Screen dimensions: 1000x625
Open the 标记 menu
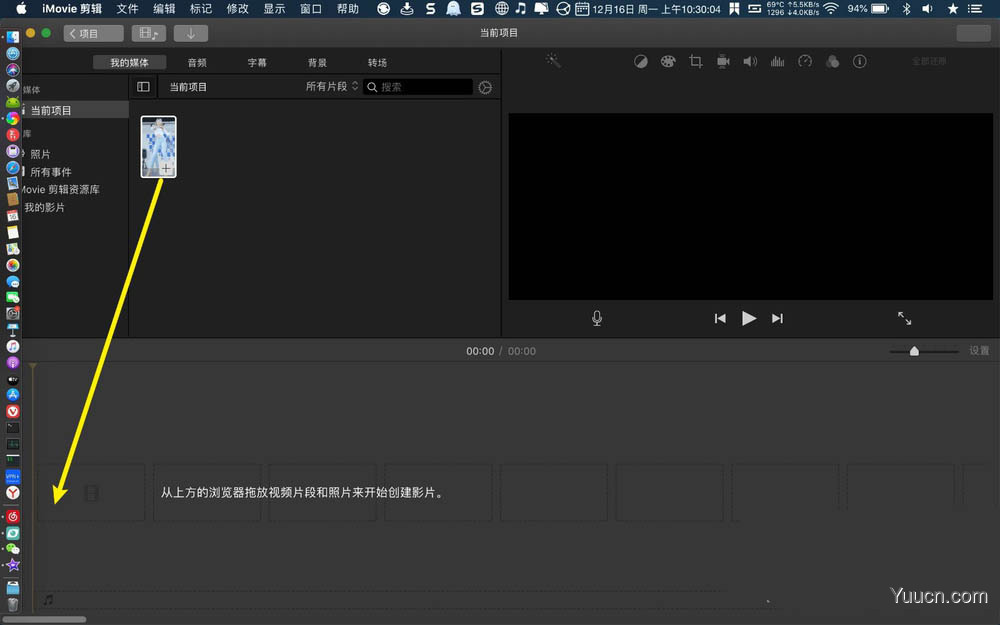click(x=201, y=8)
